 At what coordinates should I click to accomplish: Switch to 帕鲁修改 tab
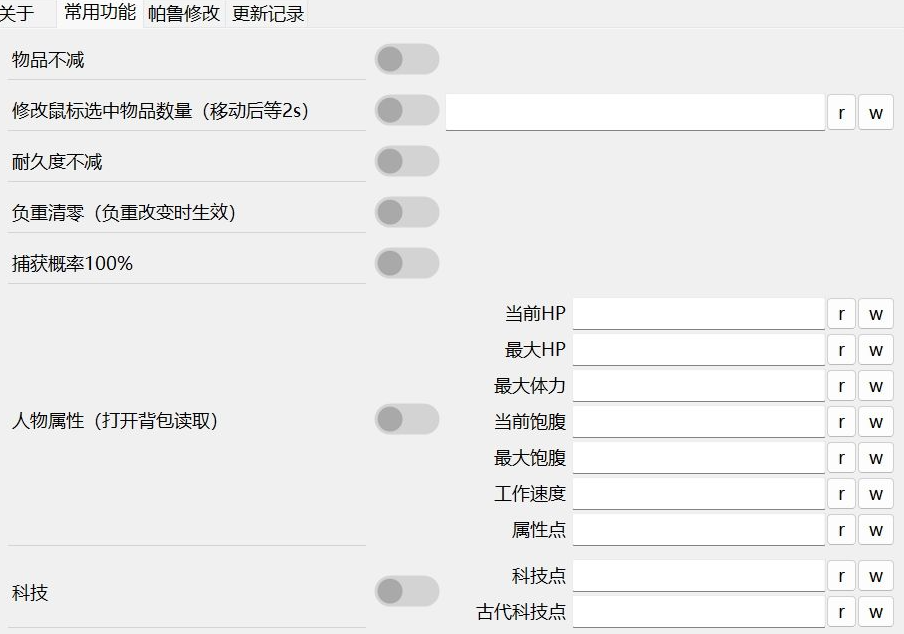184,14
